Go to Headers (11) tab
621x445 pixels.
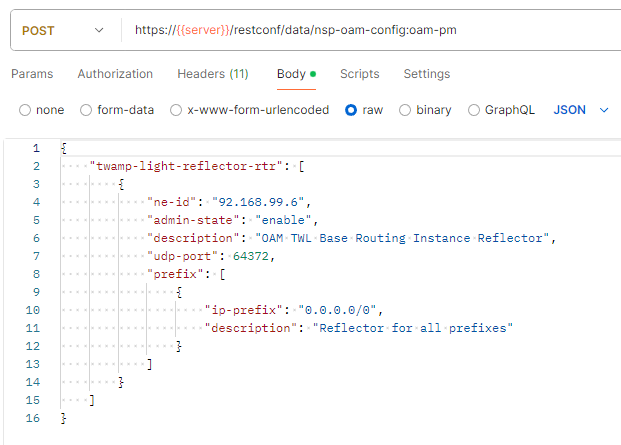[x=213, y=74]
